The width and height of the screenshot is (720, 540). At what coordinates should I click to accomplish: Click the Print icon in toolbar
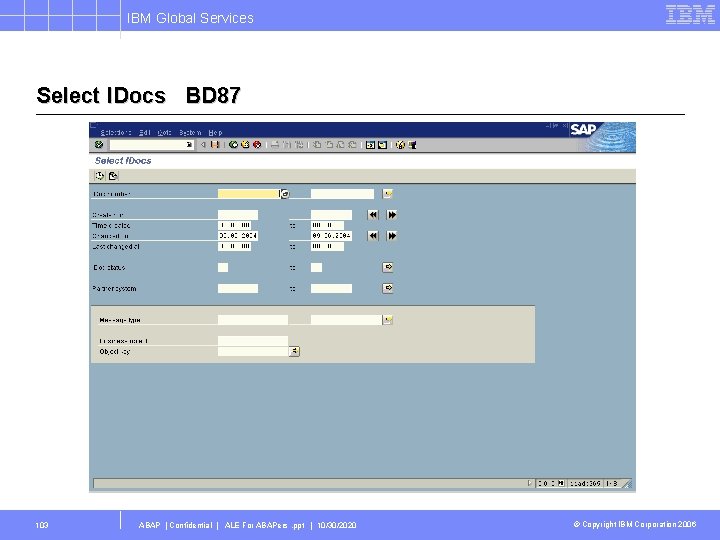[275, 145]
